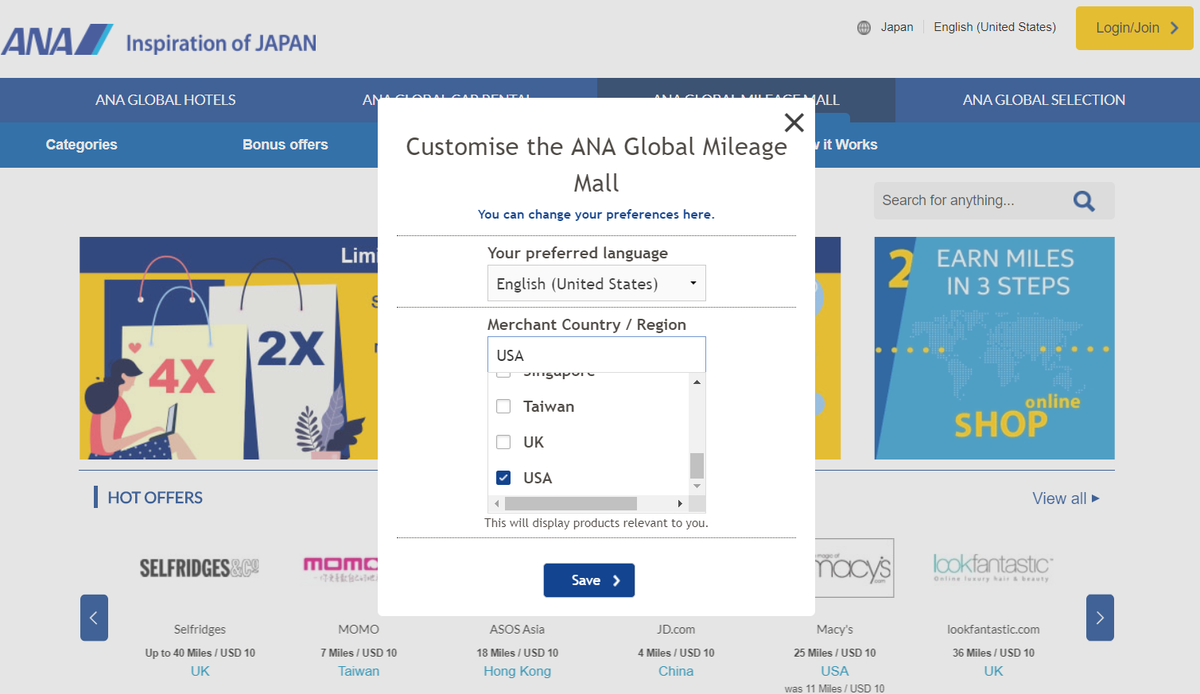Click the ASOS Asia Hong Kong link
The width and height of the screenshot is (1200, 694).
(518, 671)
